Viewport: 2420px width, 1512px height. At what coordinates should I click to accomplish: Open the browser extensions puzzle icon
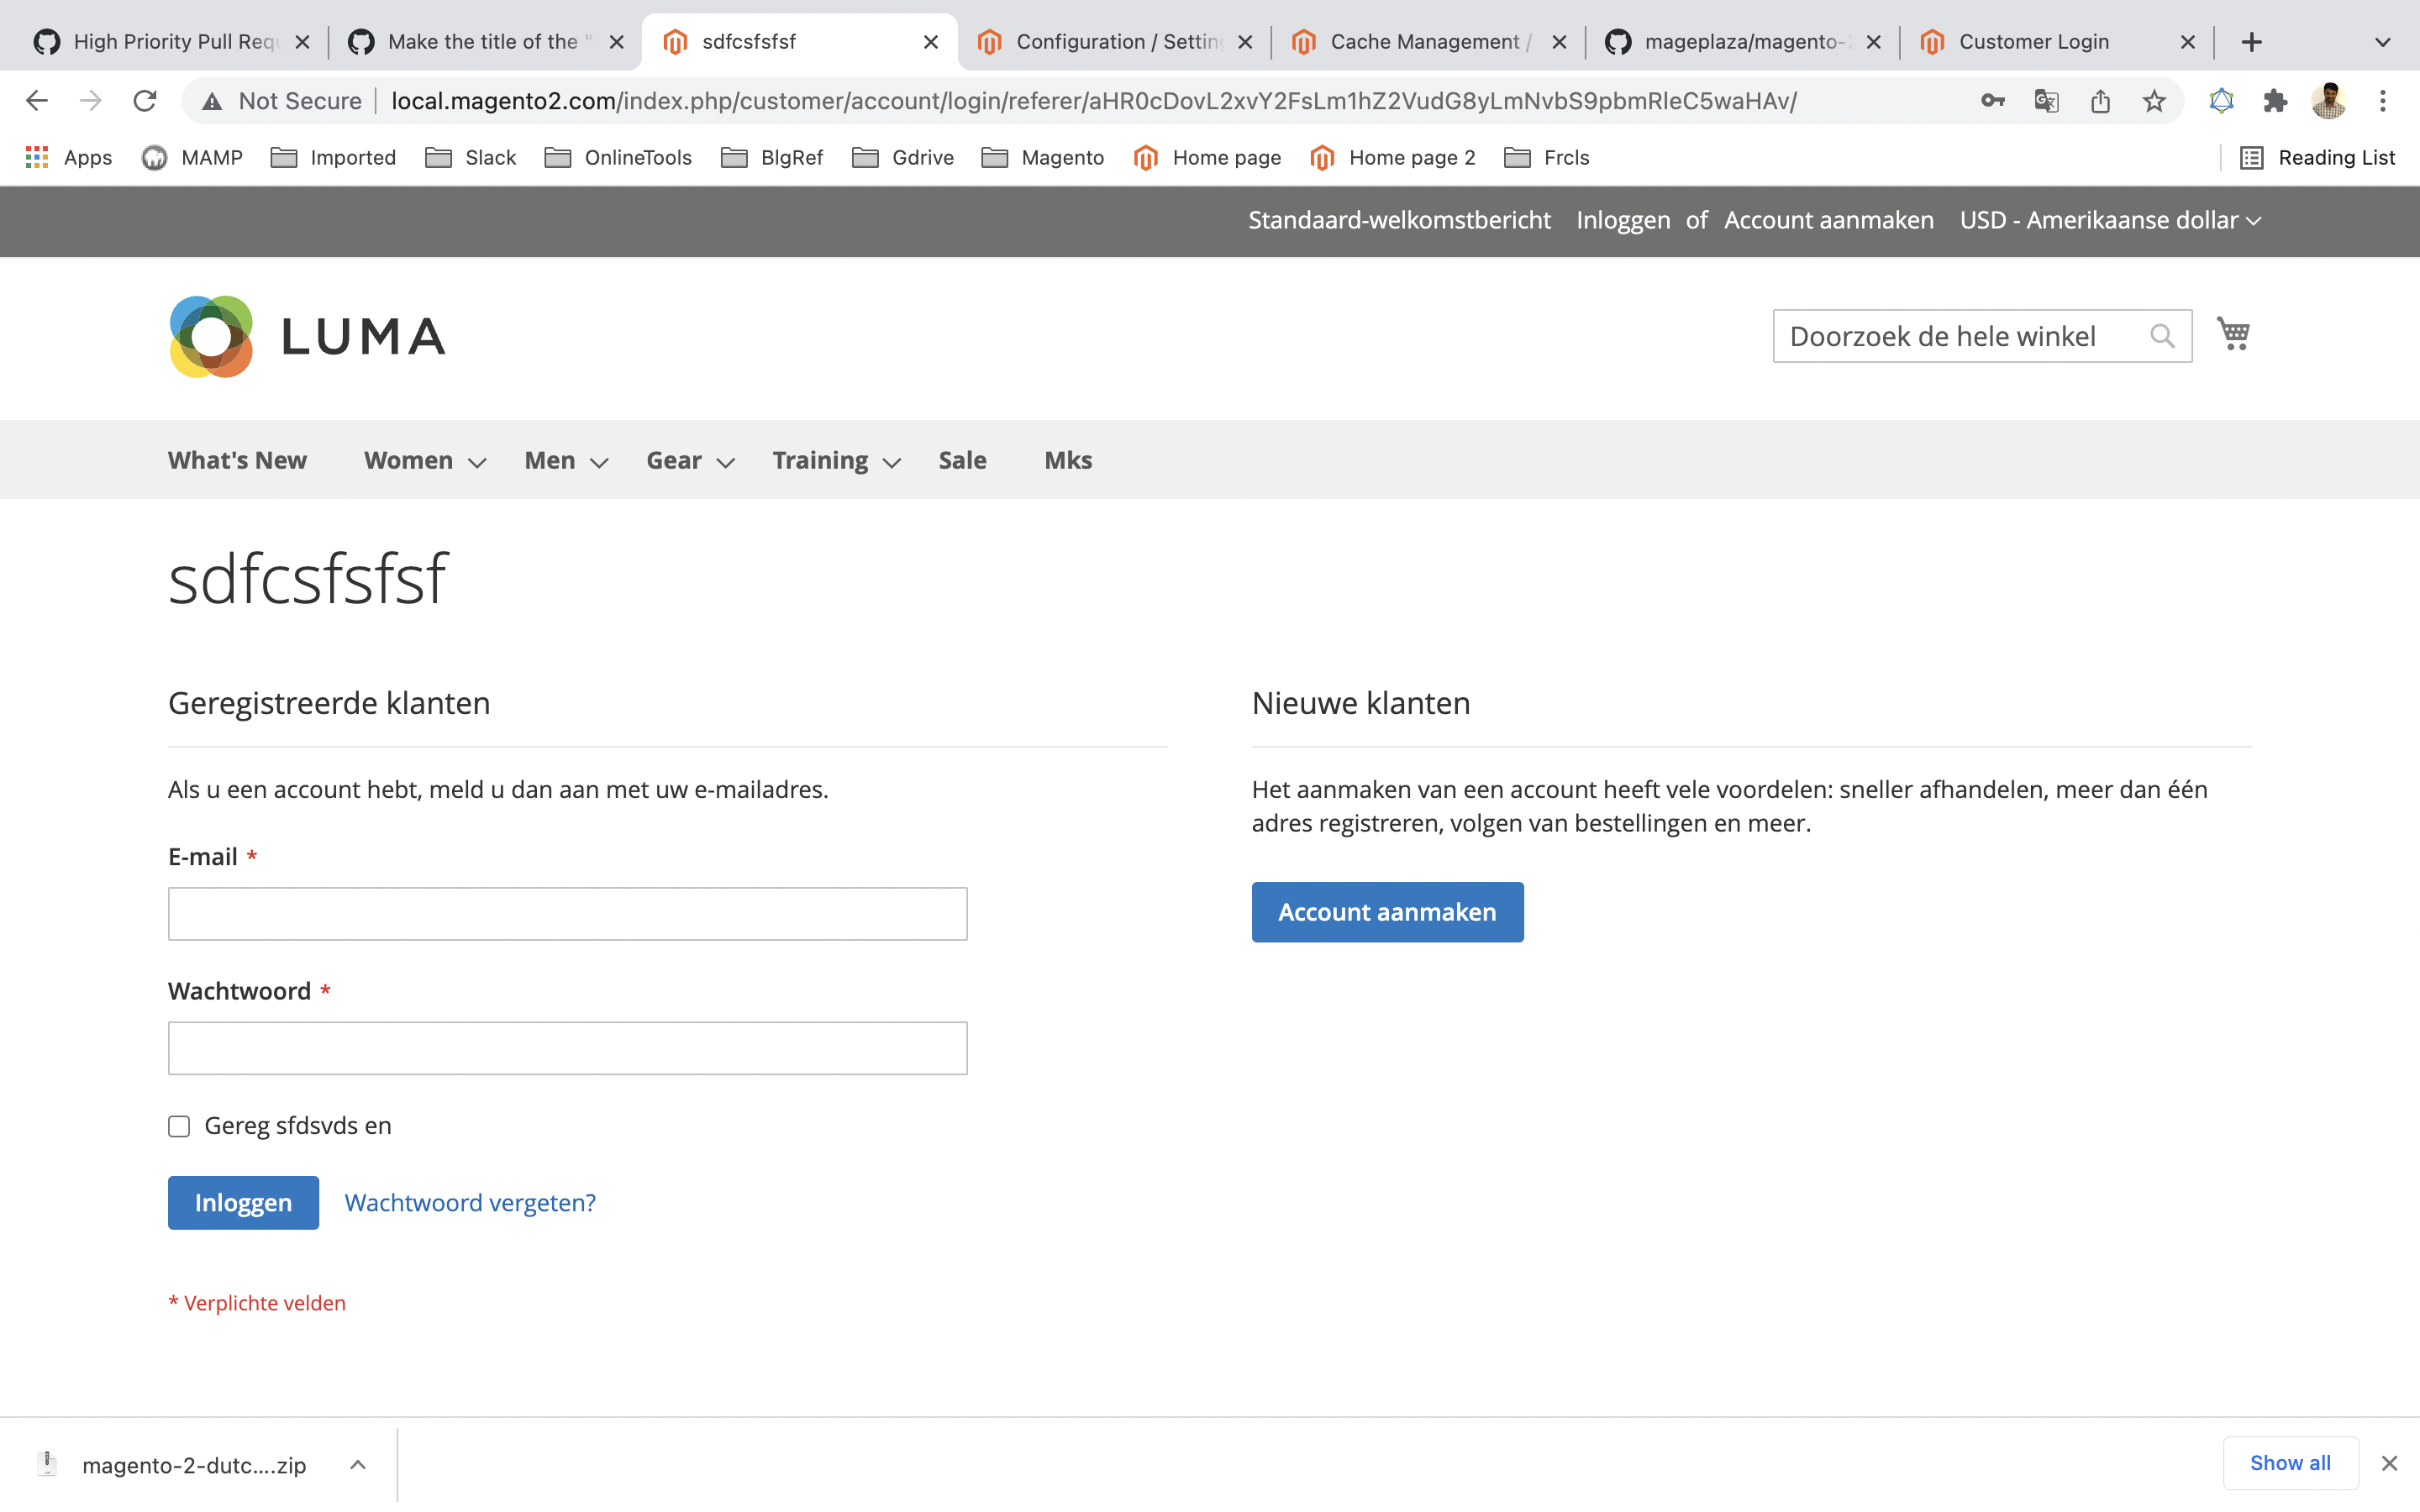tap(2275, 101)
